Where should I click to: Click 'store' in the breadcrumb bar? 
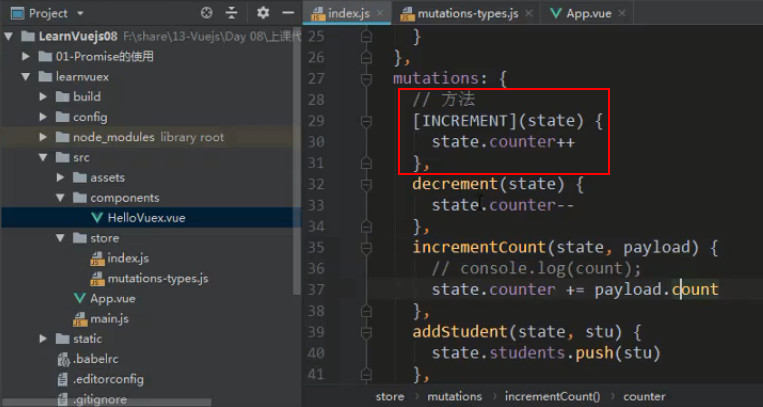(390, 396)
